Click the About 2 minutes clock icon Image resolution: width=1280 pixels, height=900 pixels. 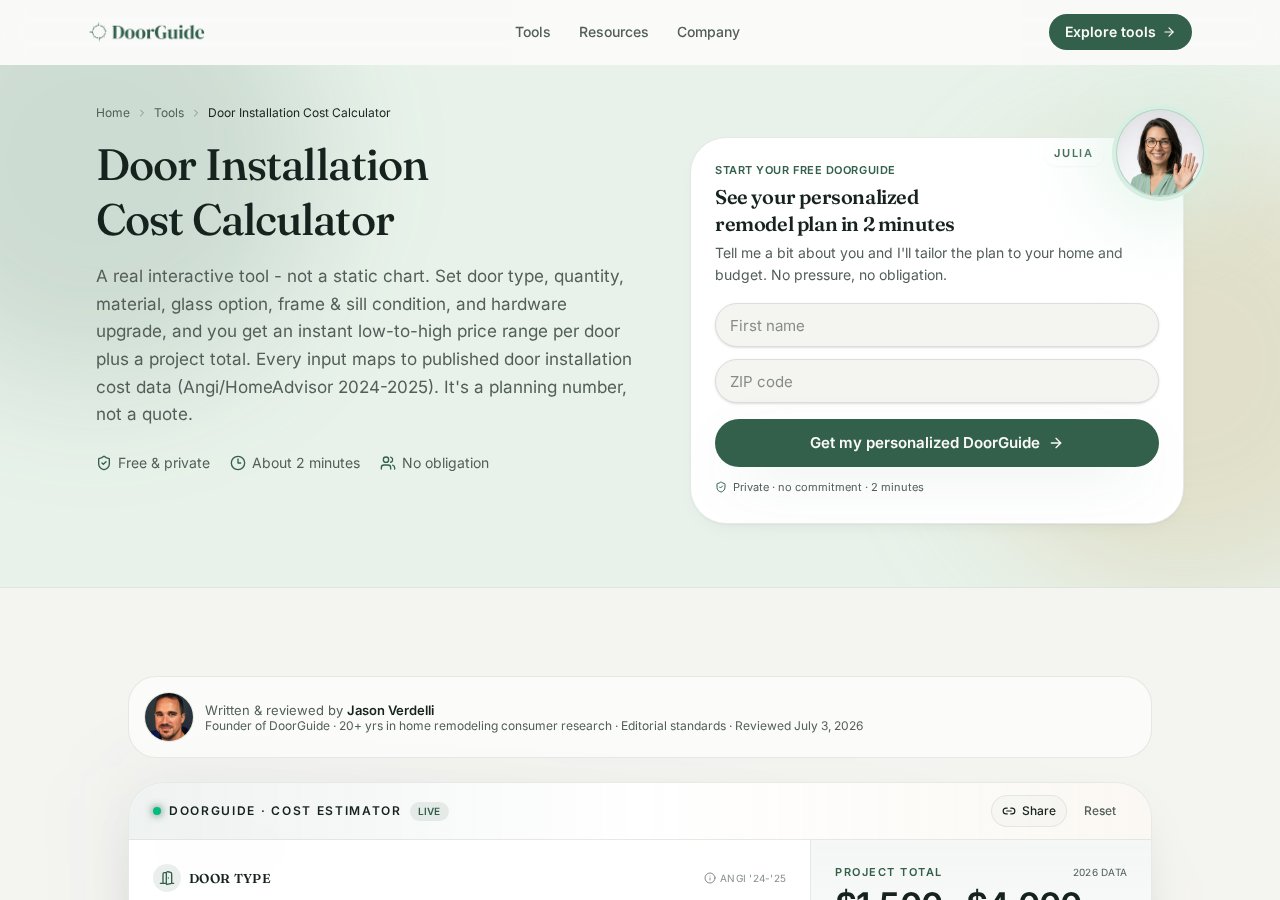tap(238, 463)
